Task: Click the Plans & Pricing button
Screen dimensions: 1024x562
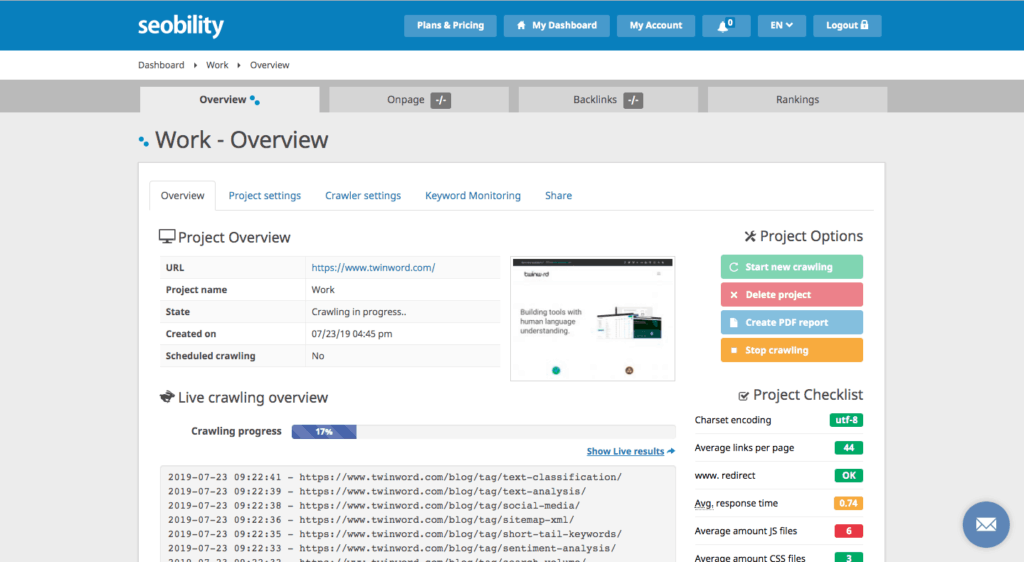Action: click(x=450, y=25)
